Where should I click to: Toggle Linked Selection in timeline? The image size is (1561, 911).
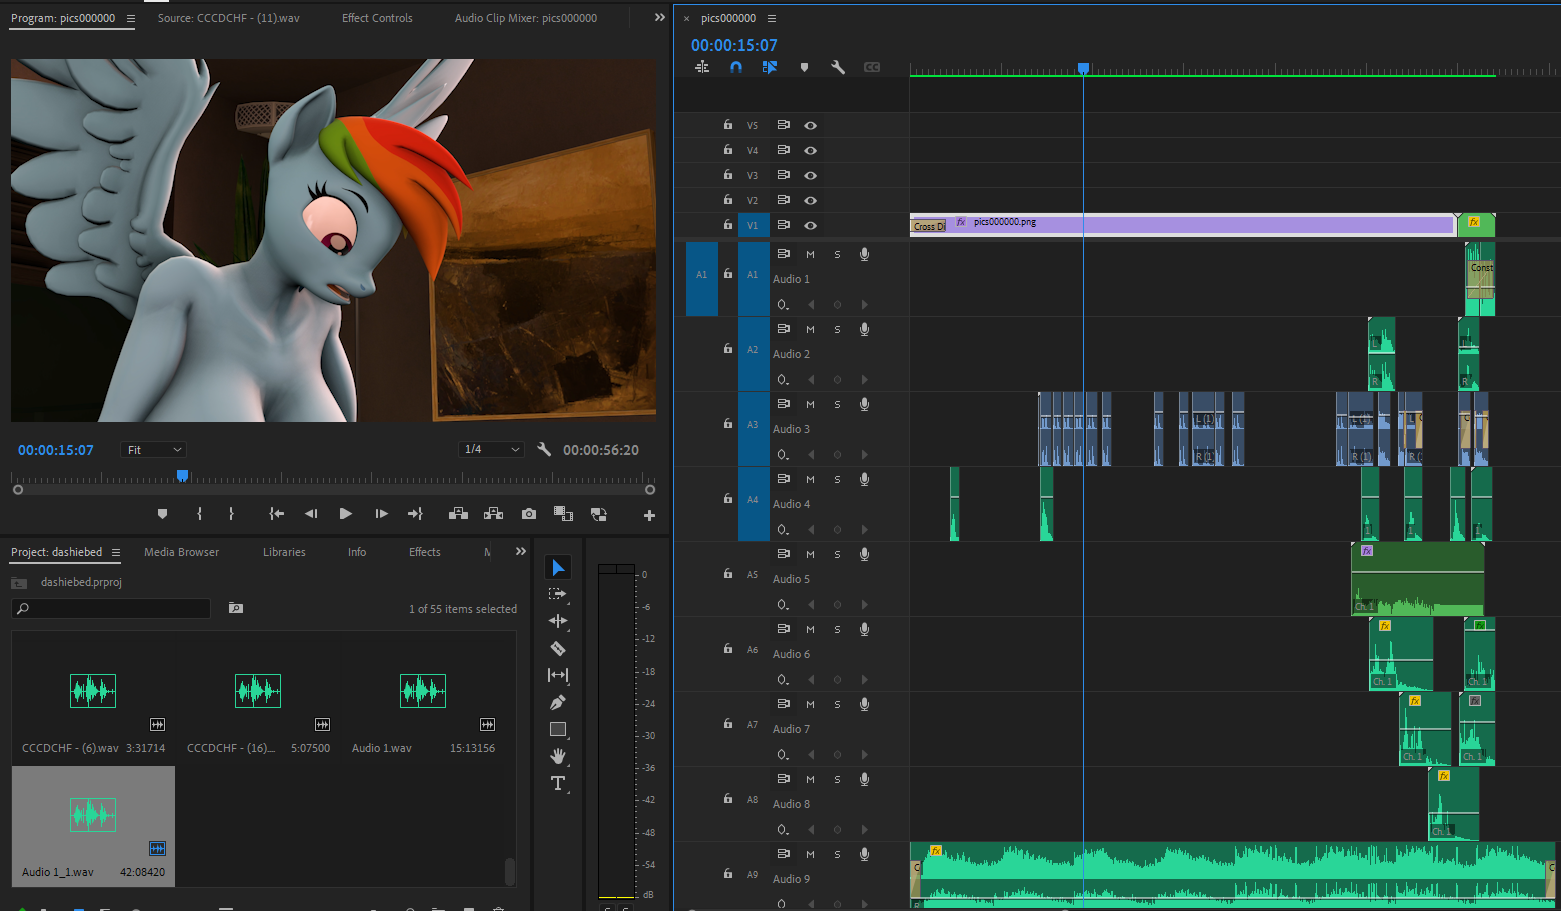(x=769, y=67)
